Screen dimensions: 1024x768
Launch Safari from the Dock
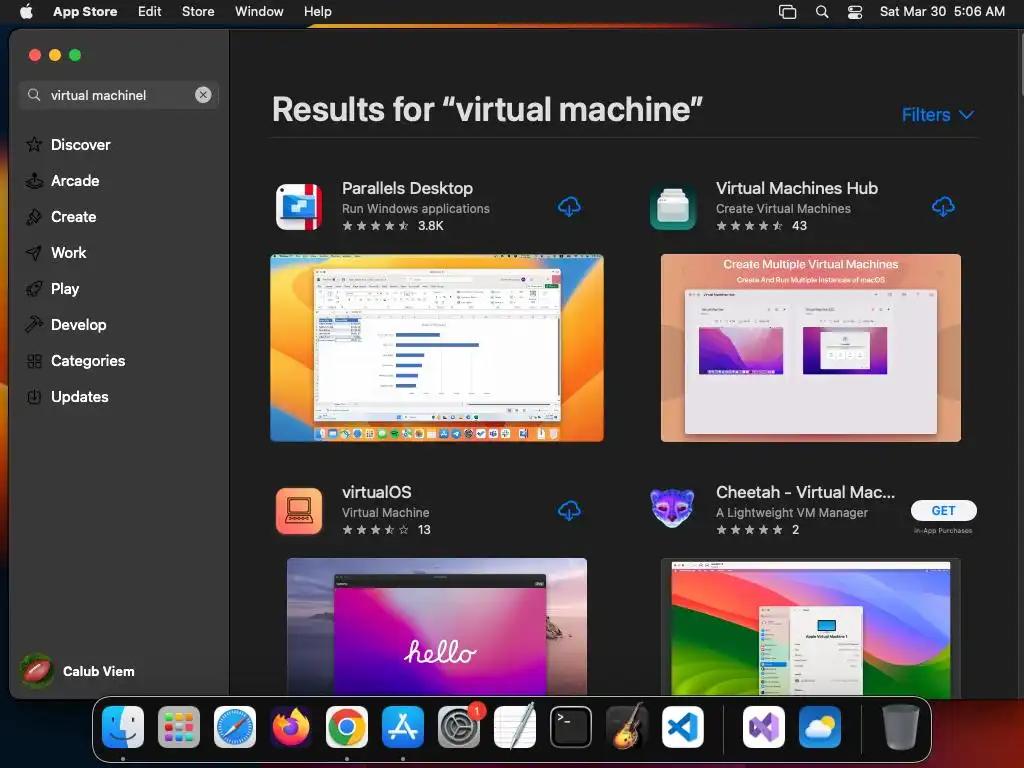pyautogui.click(x=235, y=727)
